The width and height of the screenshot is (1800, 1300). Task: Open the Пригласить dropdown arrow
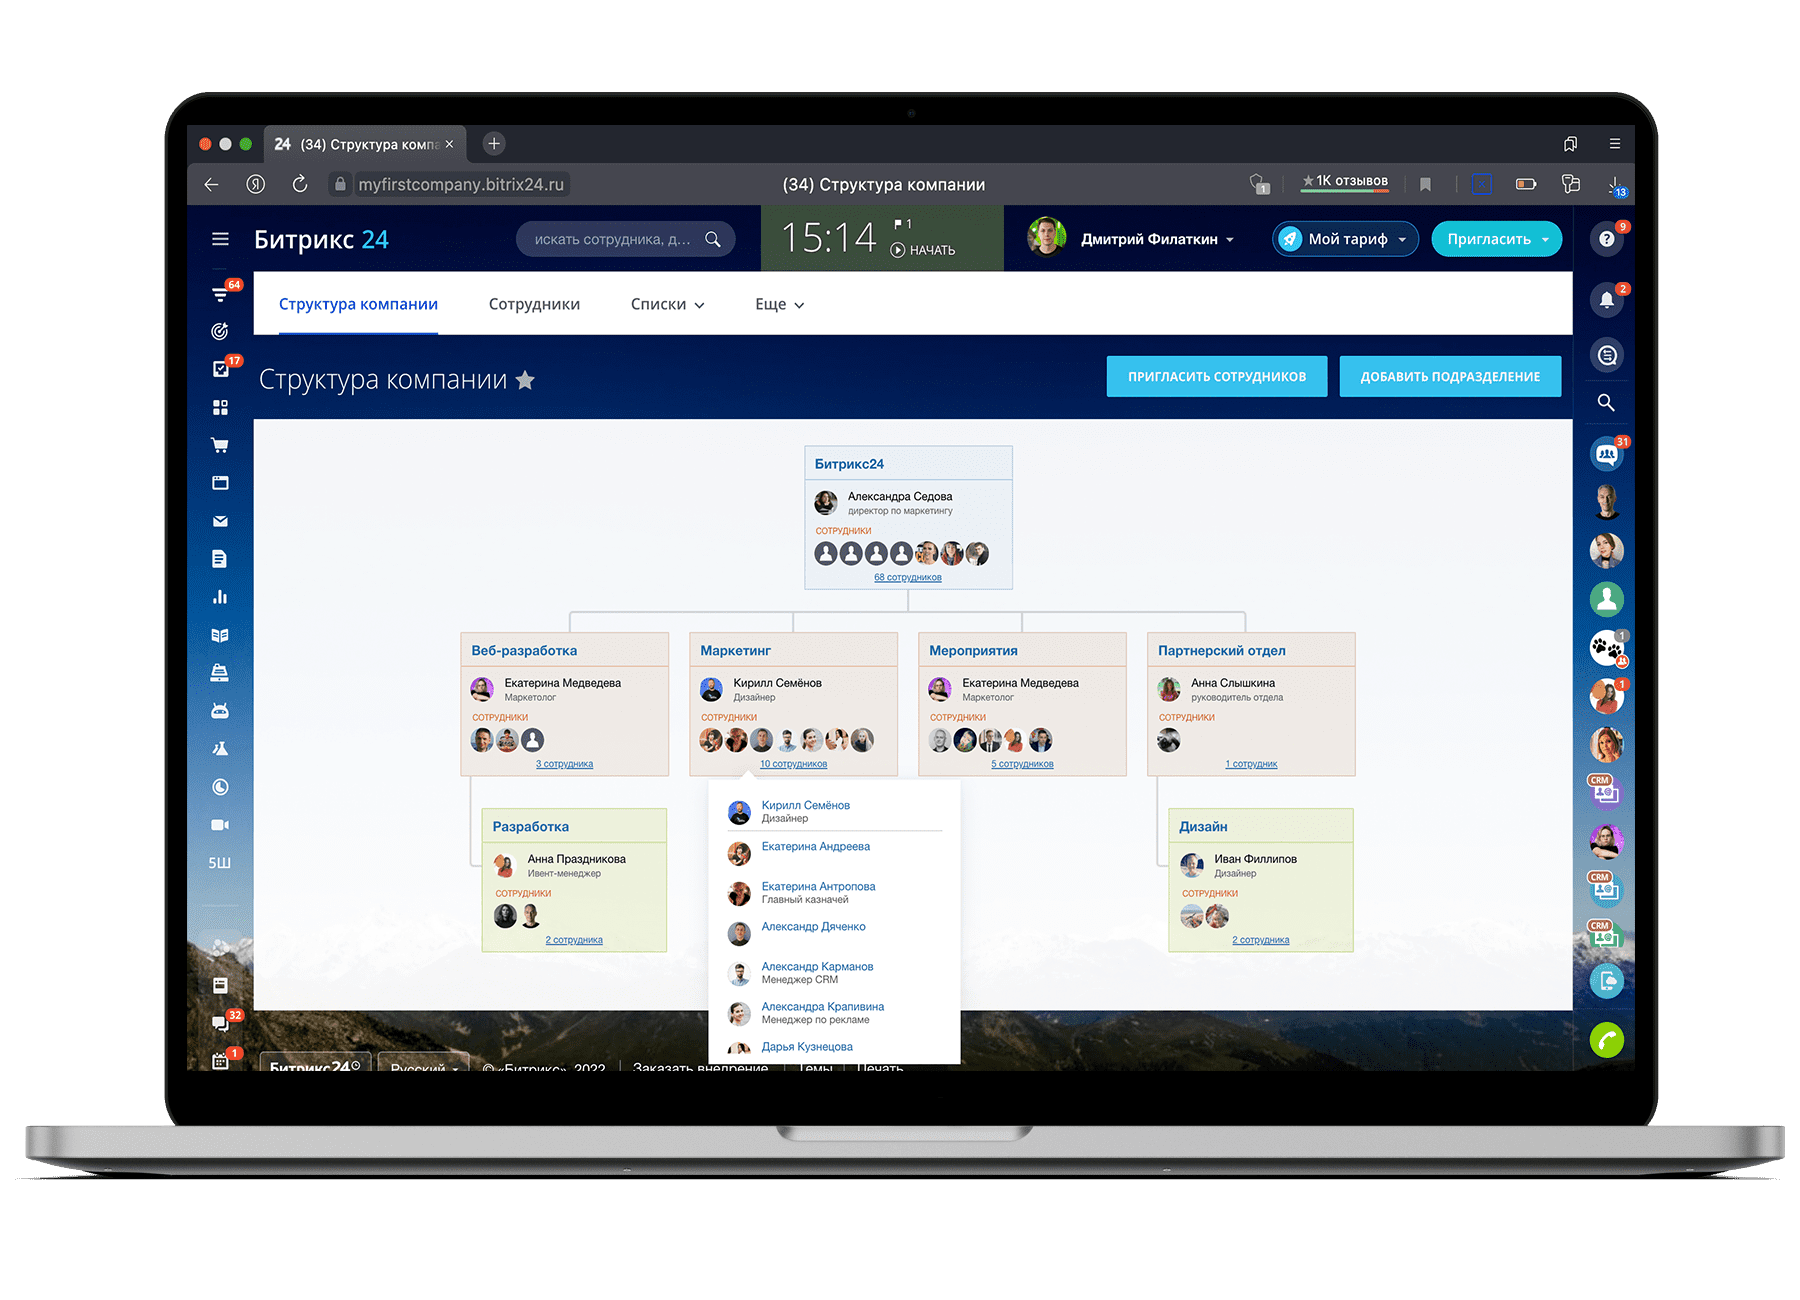pos(1545,239)
